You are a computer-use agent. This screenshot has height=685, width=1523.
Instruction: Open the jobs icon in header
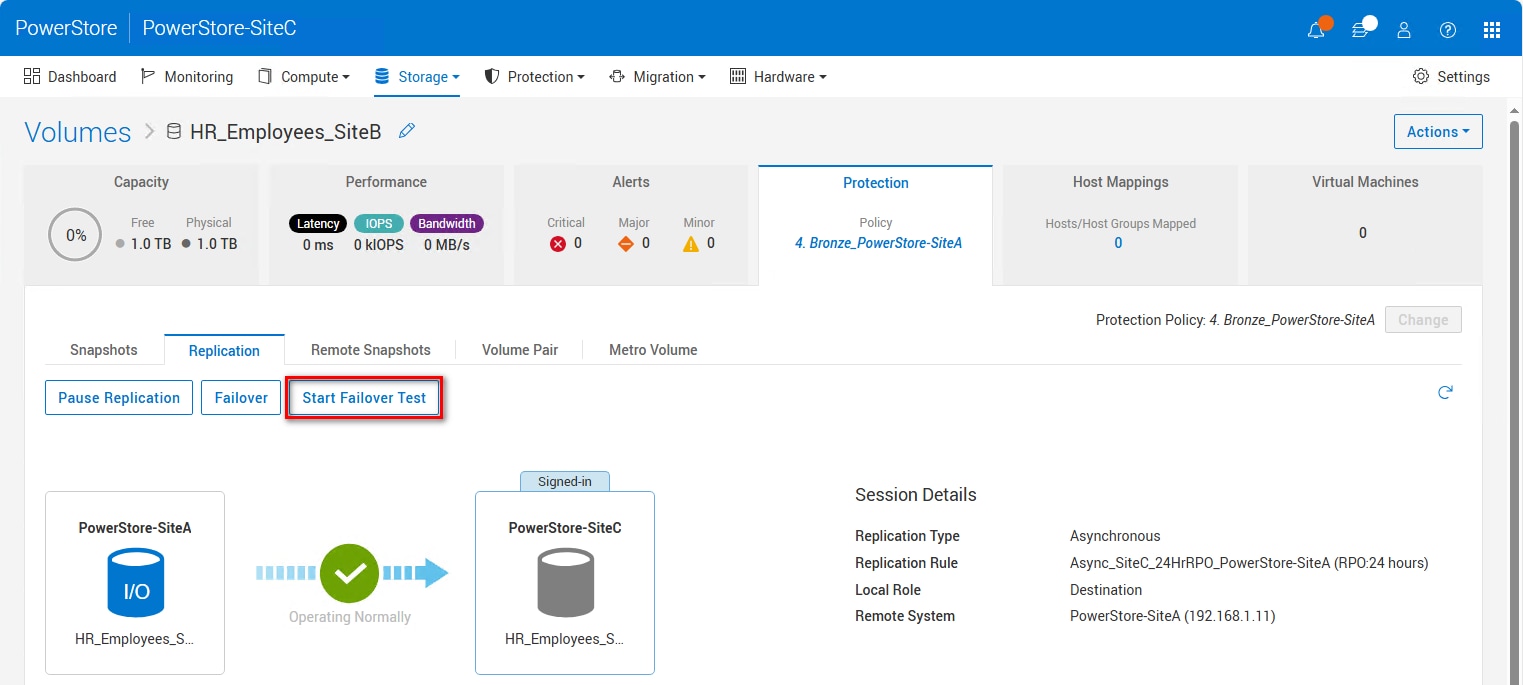(x=1360, y=30)
